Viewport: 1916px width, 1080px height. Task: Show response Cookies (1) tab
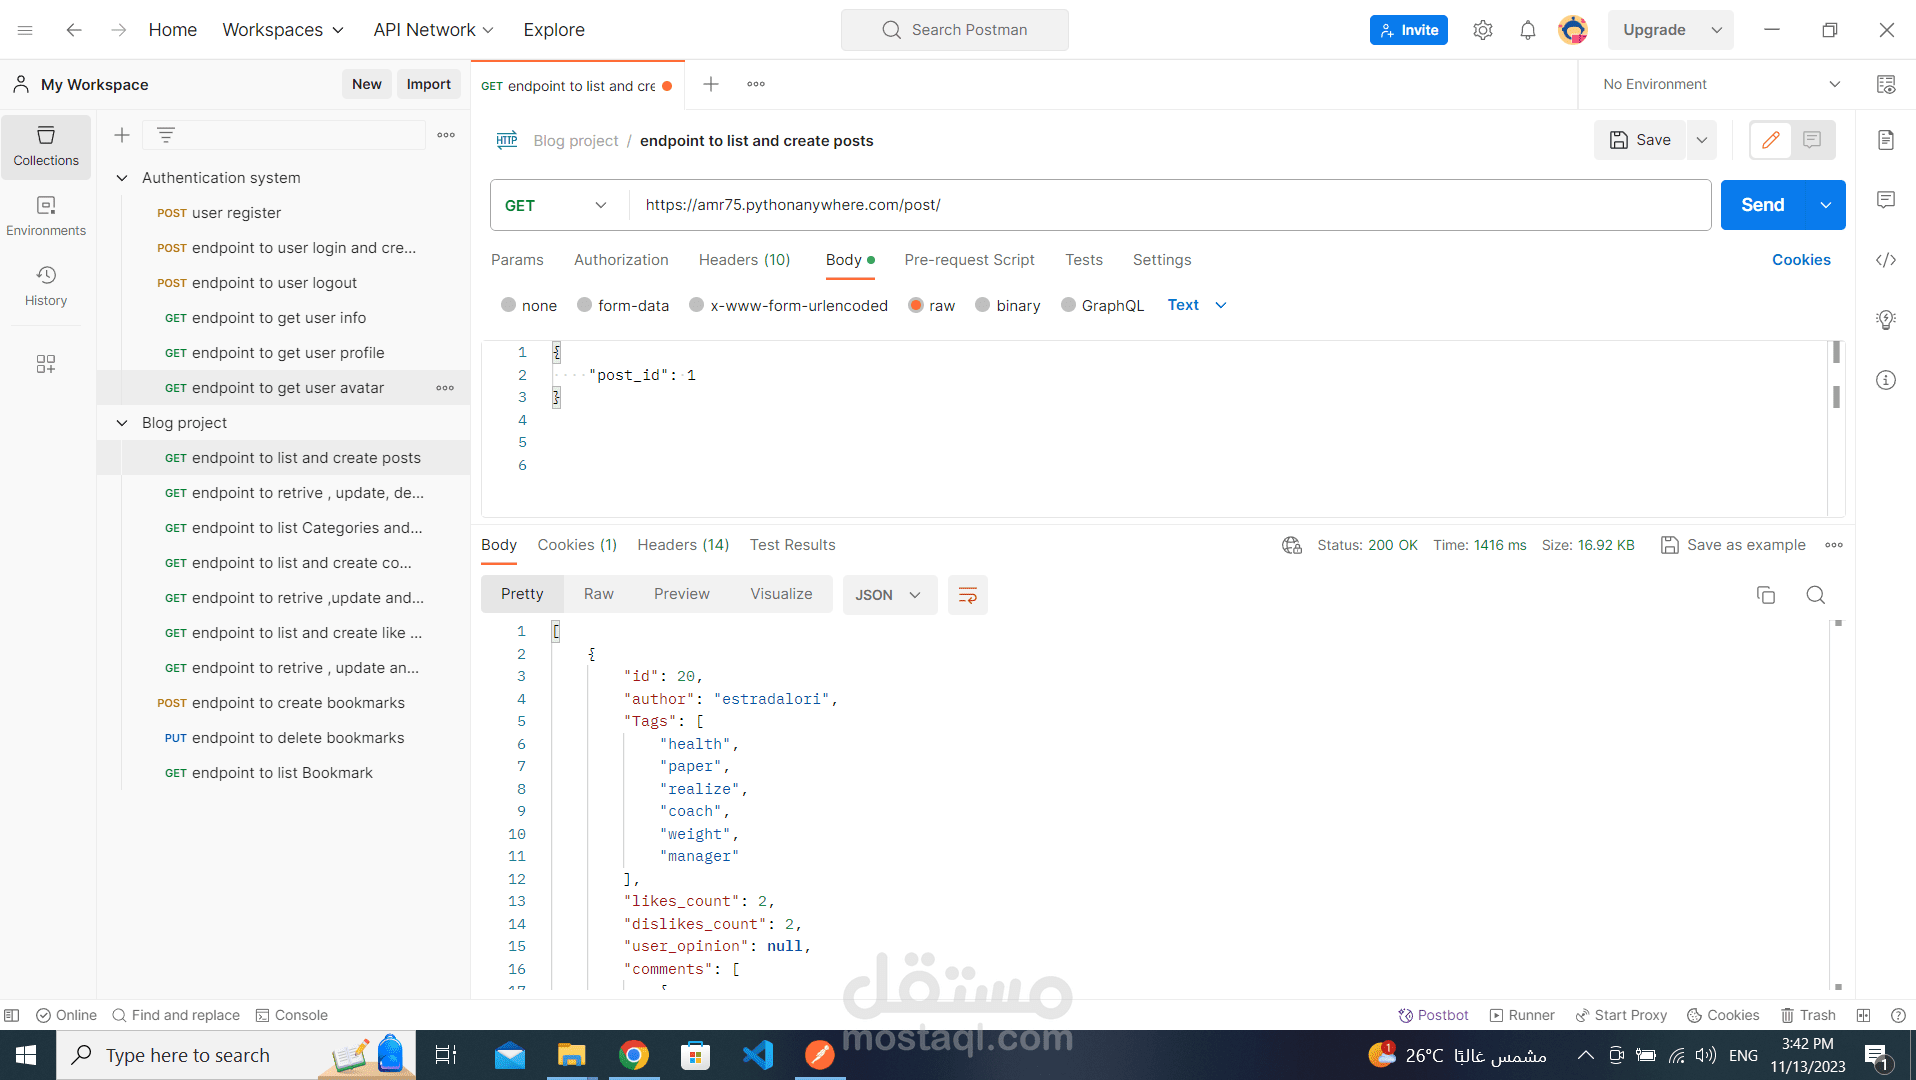pos(577,545)
